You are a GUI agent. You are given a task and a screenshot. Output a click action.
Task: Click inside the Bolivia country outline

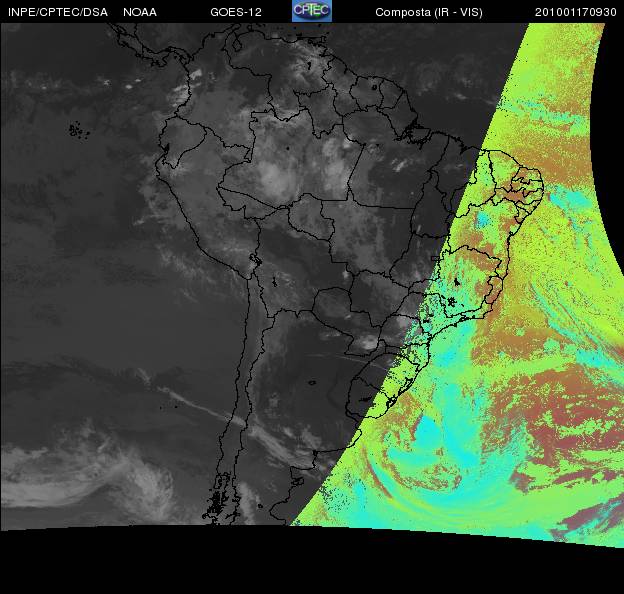290,250
